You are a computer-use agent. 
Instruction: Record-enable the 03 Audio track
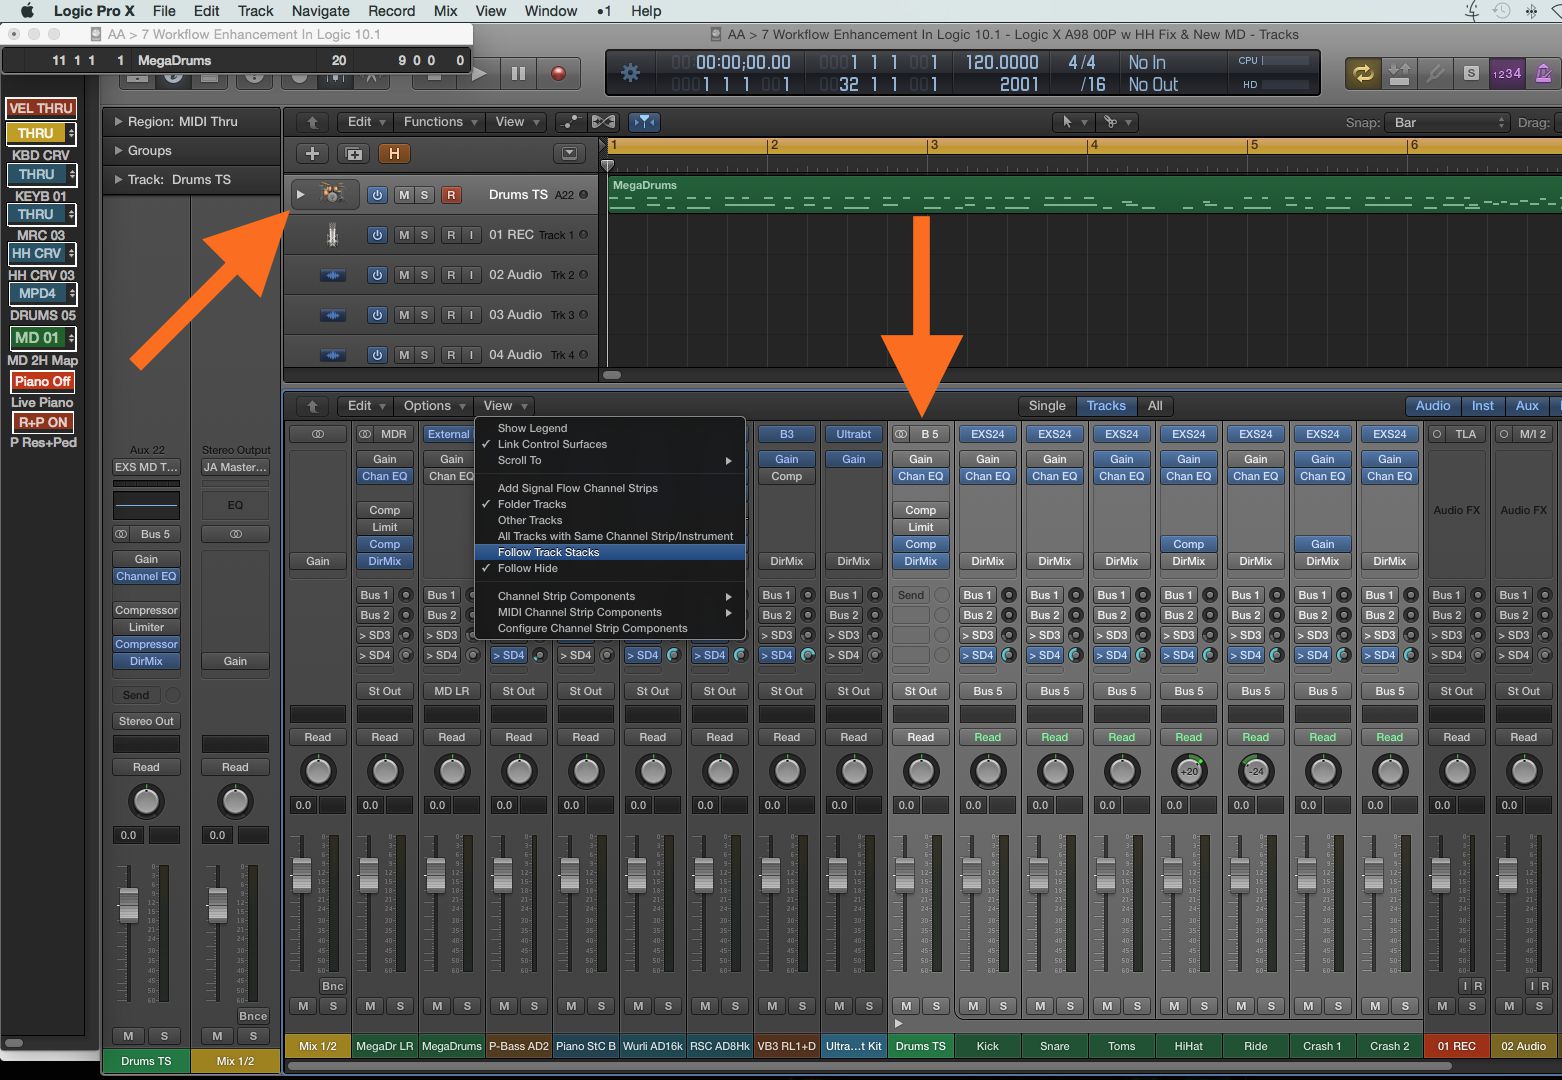click(x=451, y=315)
